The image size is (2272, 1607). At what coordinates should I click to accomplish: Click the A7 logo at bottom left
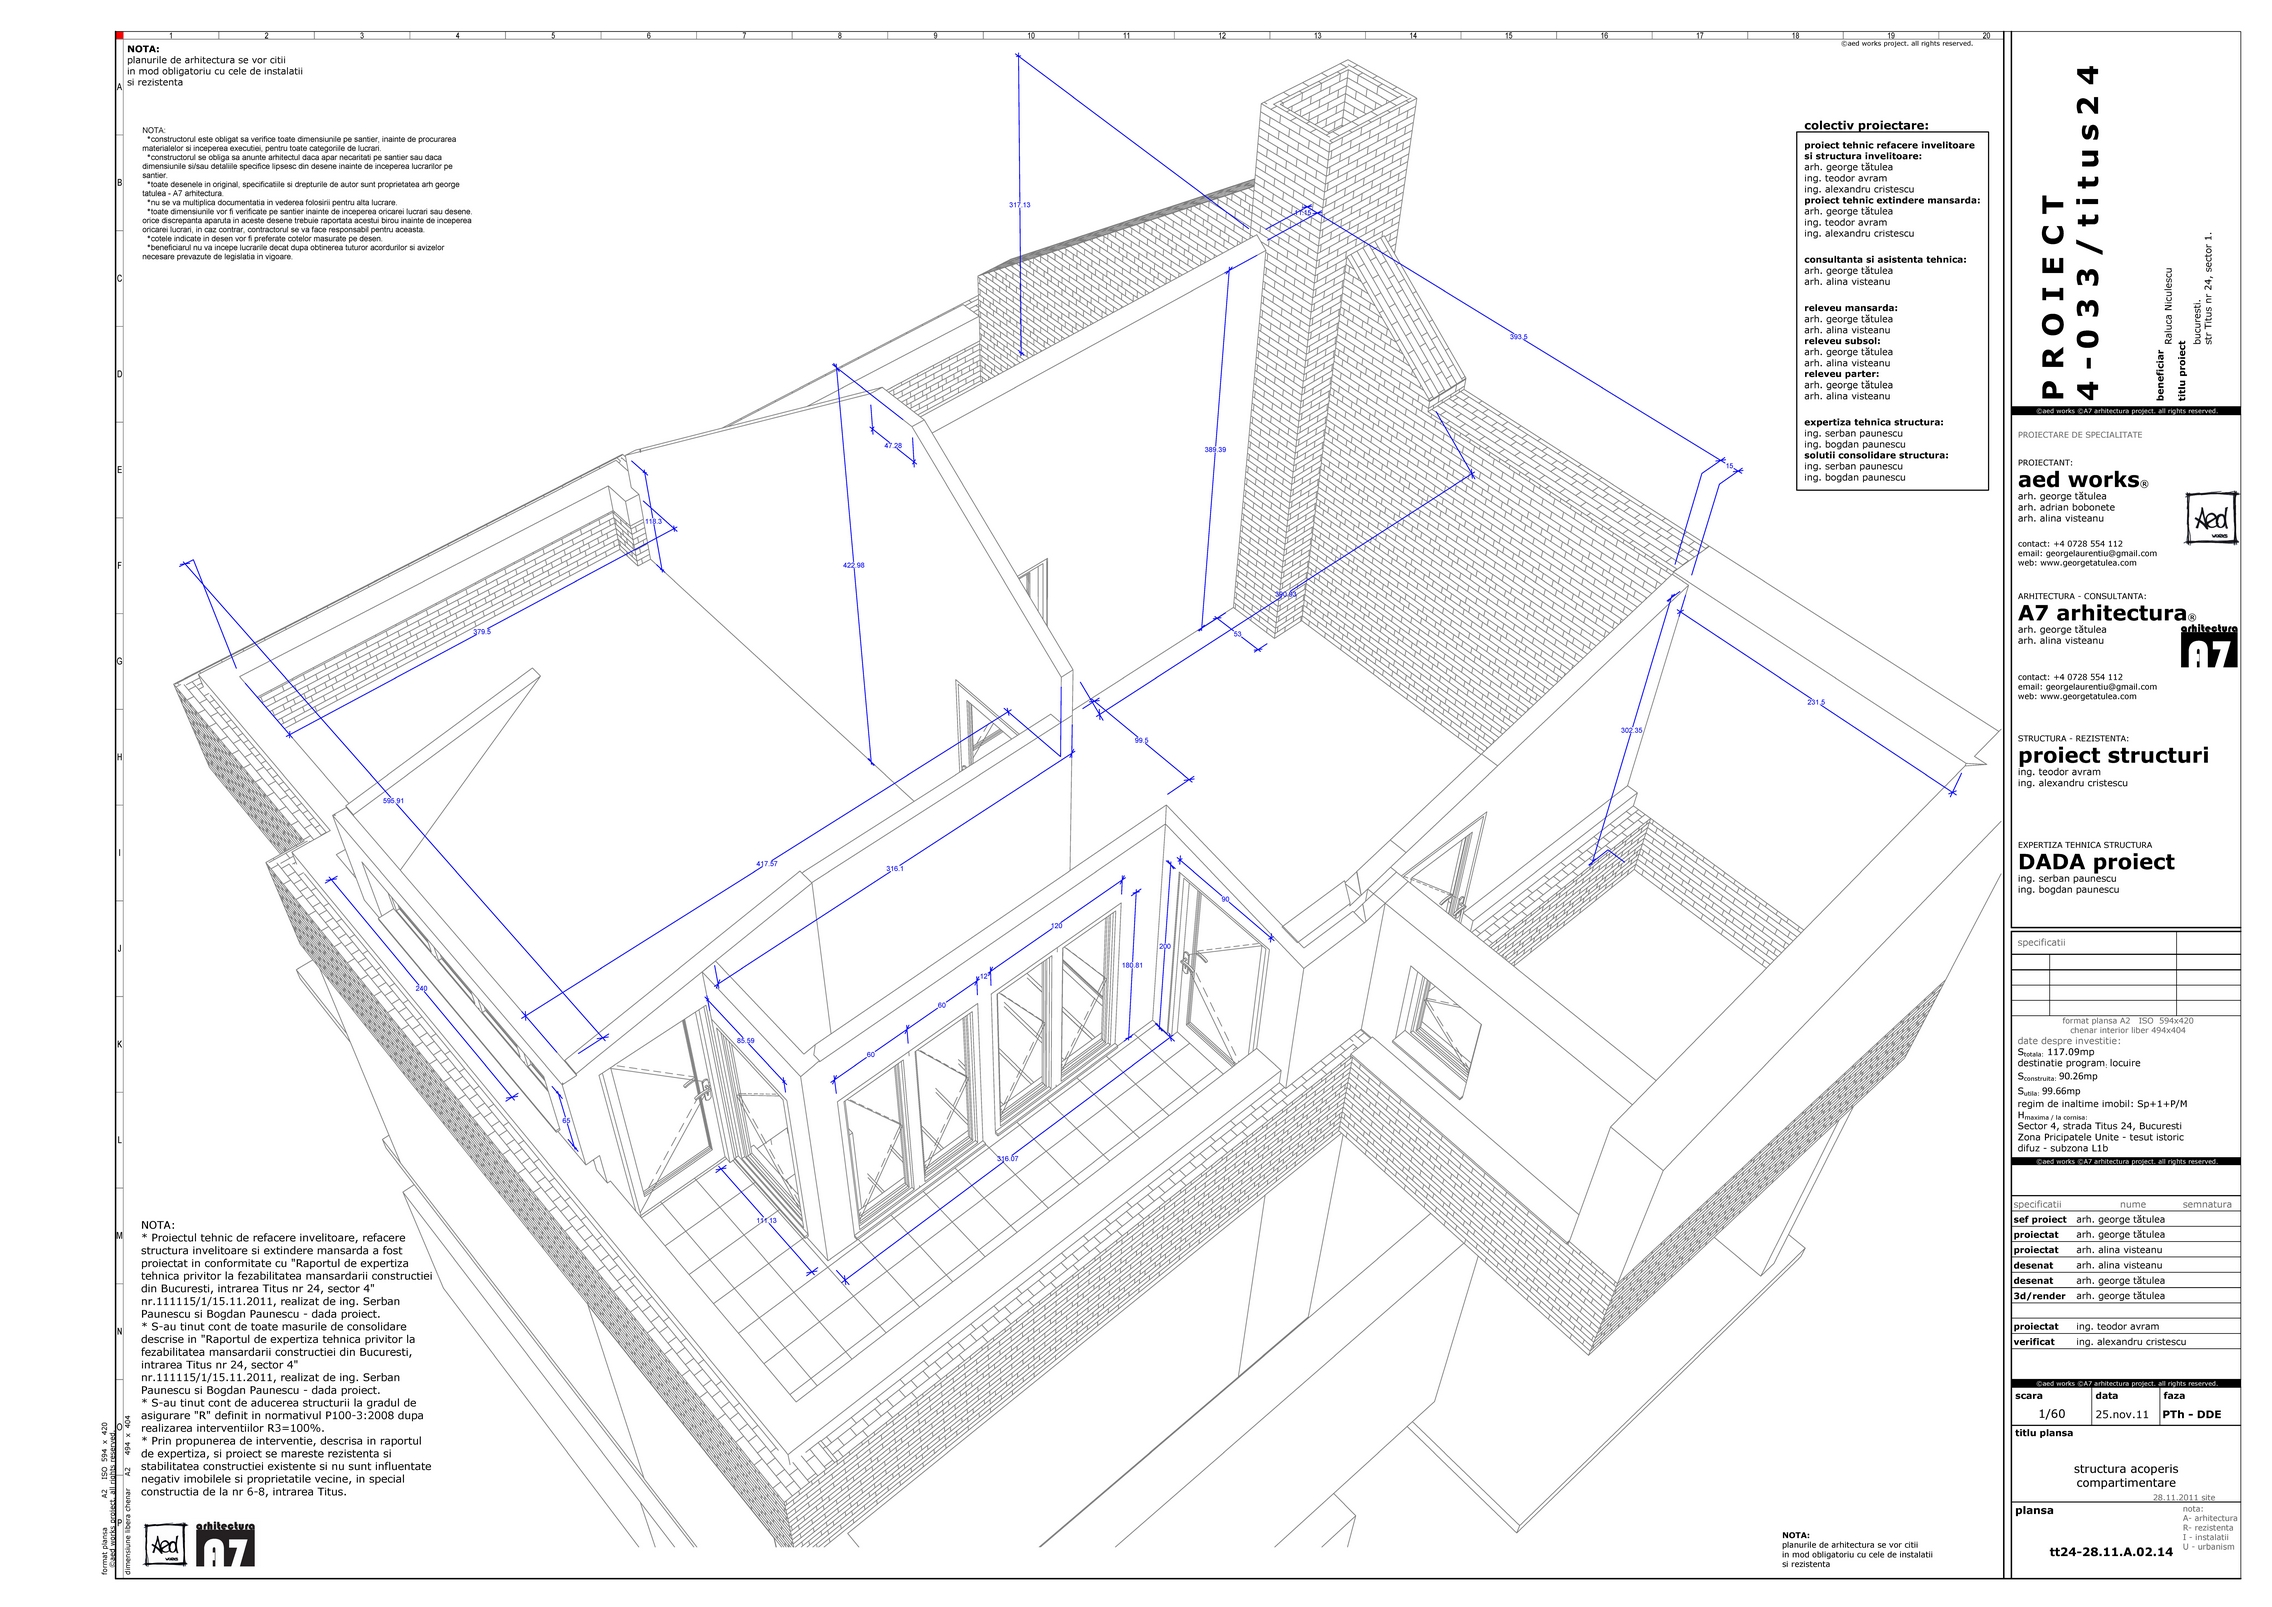[225, 1545]
